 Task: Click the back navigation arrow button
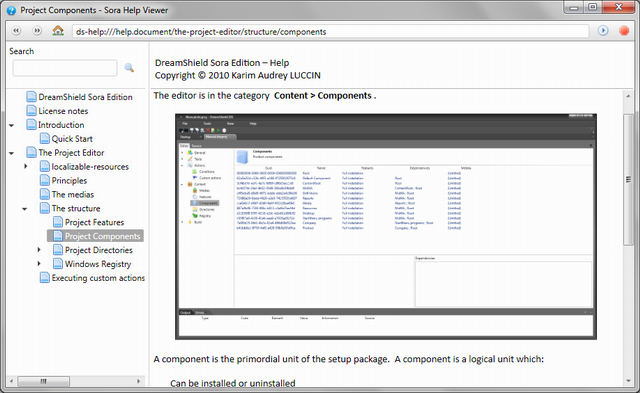click(16, 31)
